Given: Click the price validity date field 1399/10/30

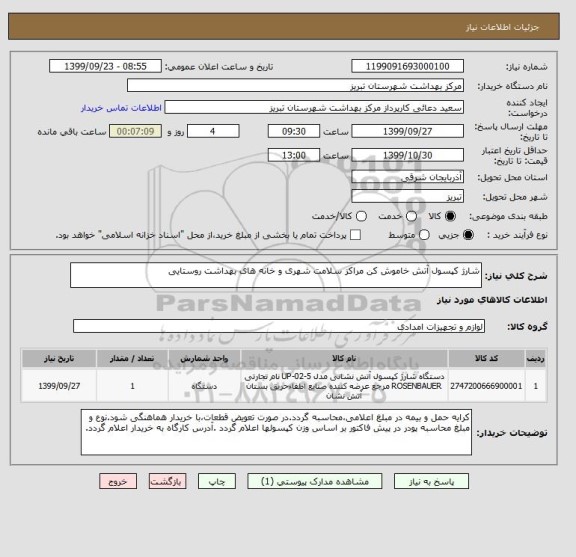Looking at the screenshot, I should coord(407,155).
